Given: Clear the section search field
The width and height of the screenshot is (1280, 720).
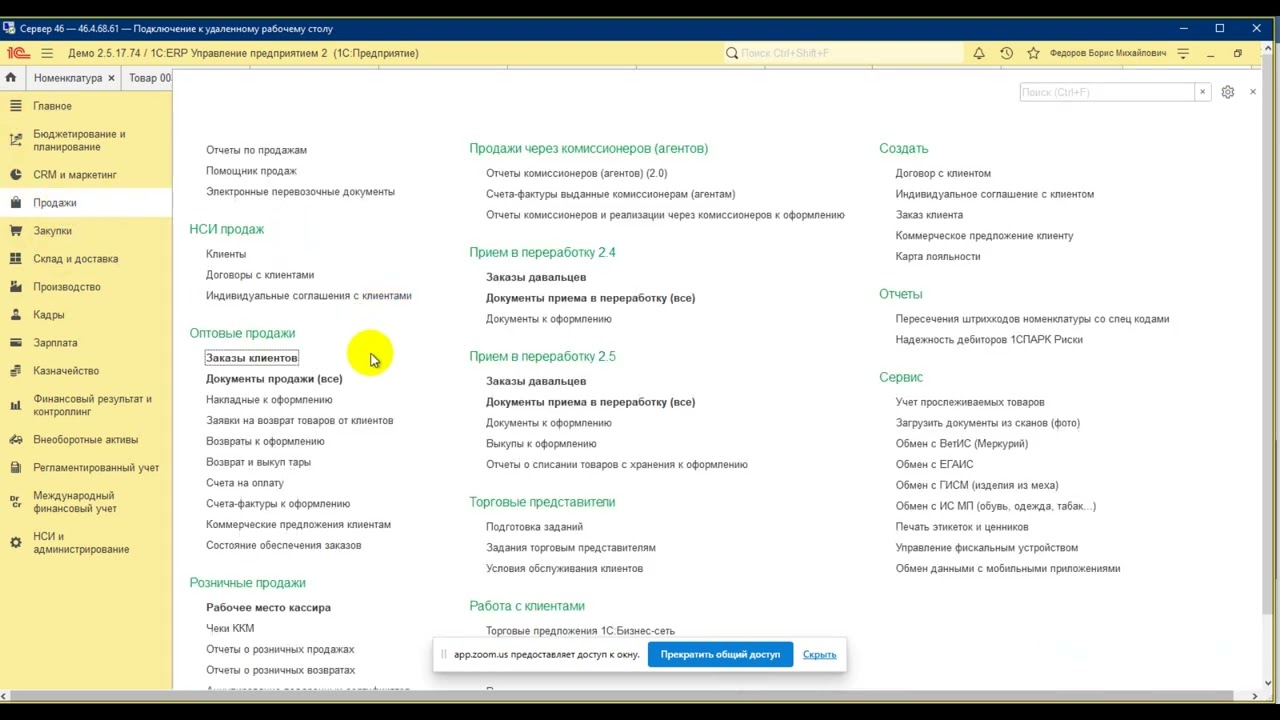Looking at the screenshot, I should point(1202,92).
